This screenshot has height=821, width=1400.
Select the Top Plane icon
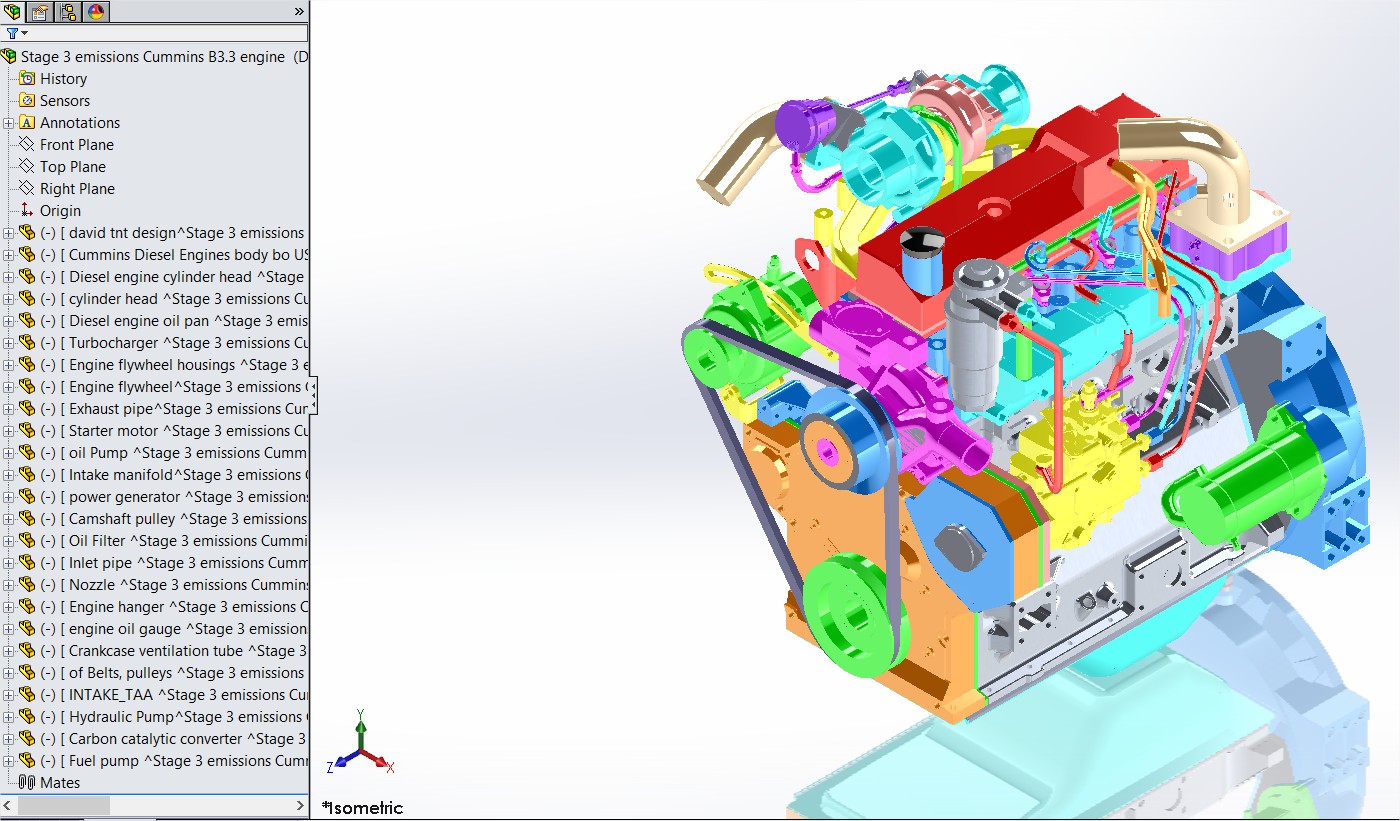(x=27, y=167)
